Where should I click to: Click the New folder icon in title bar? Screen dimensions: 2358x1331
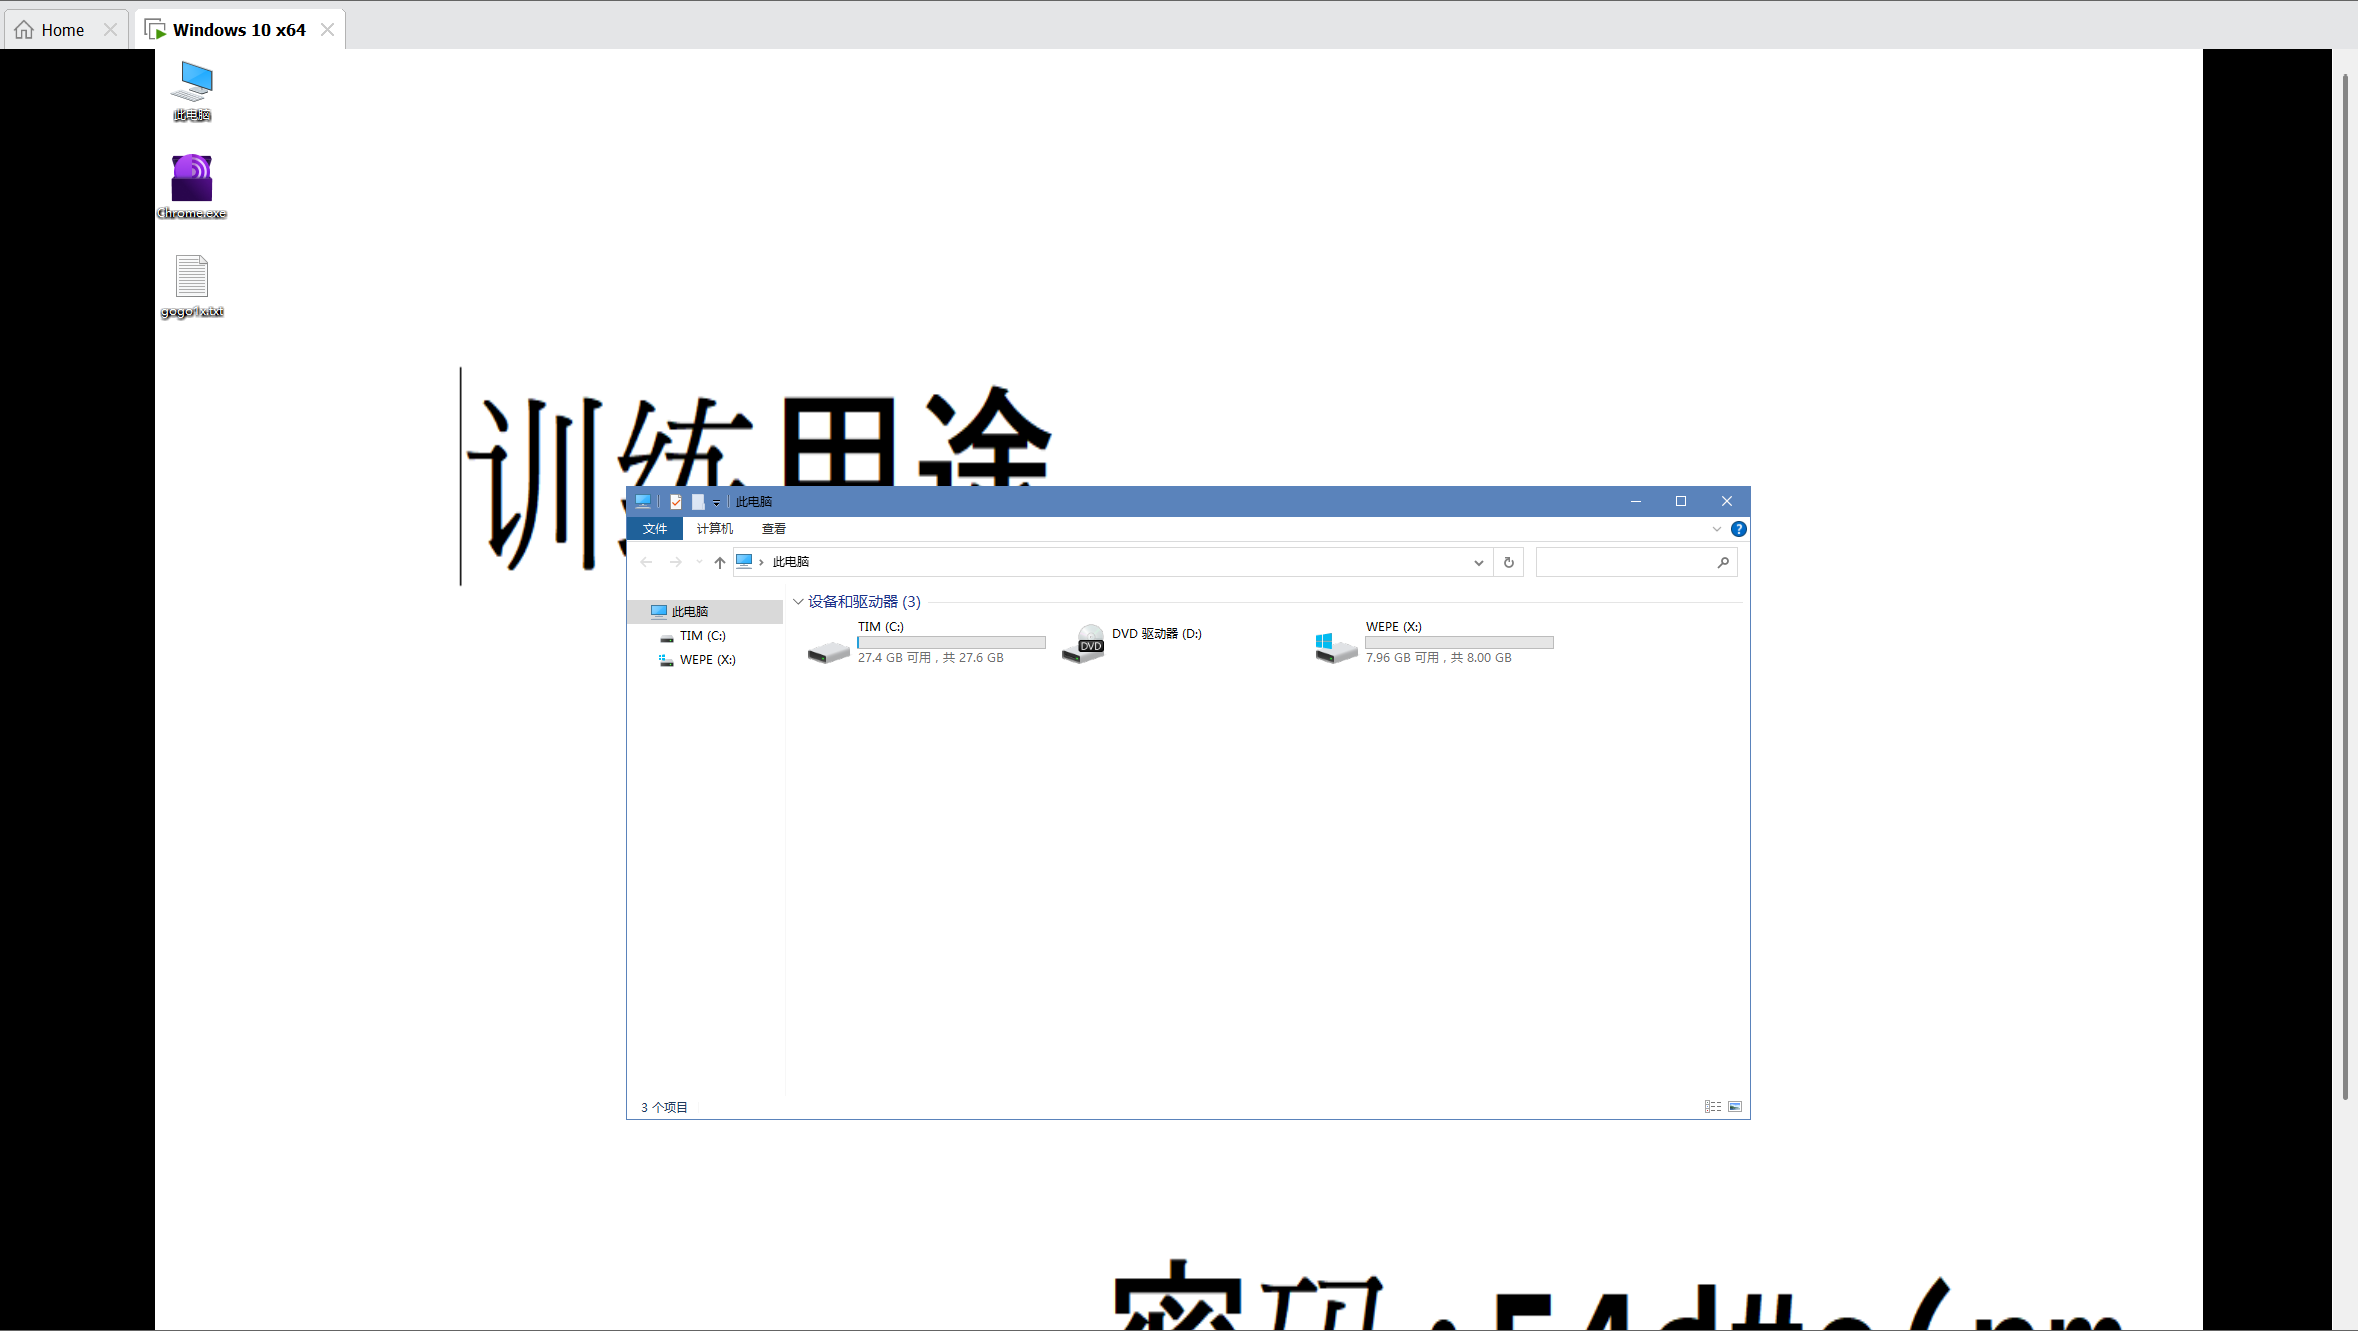click(x=698, y=502)
